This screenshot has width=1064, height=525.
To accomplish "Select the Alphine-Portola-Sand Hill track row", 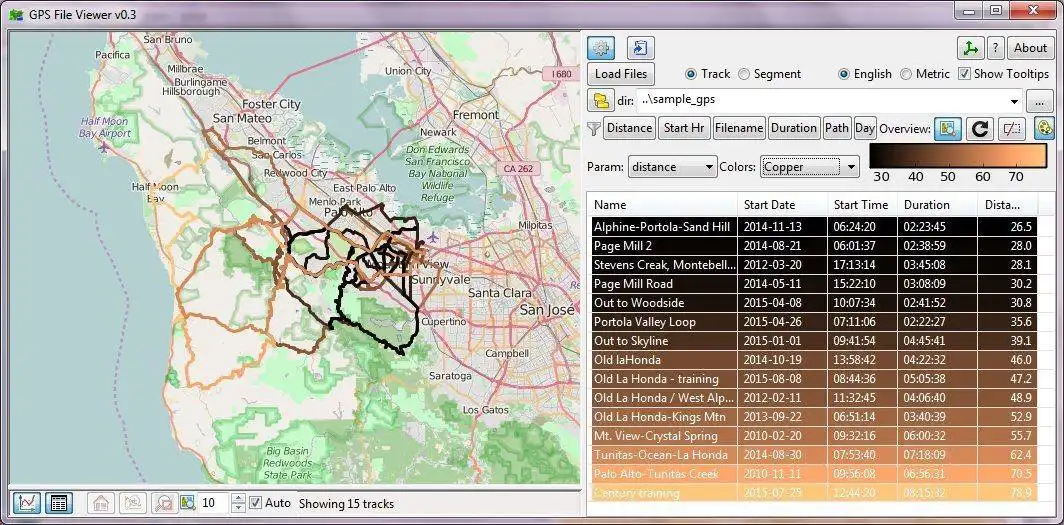I will 812,227.
